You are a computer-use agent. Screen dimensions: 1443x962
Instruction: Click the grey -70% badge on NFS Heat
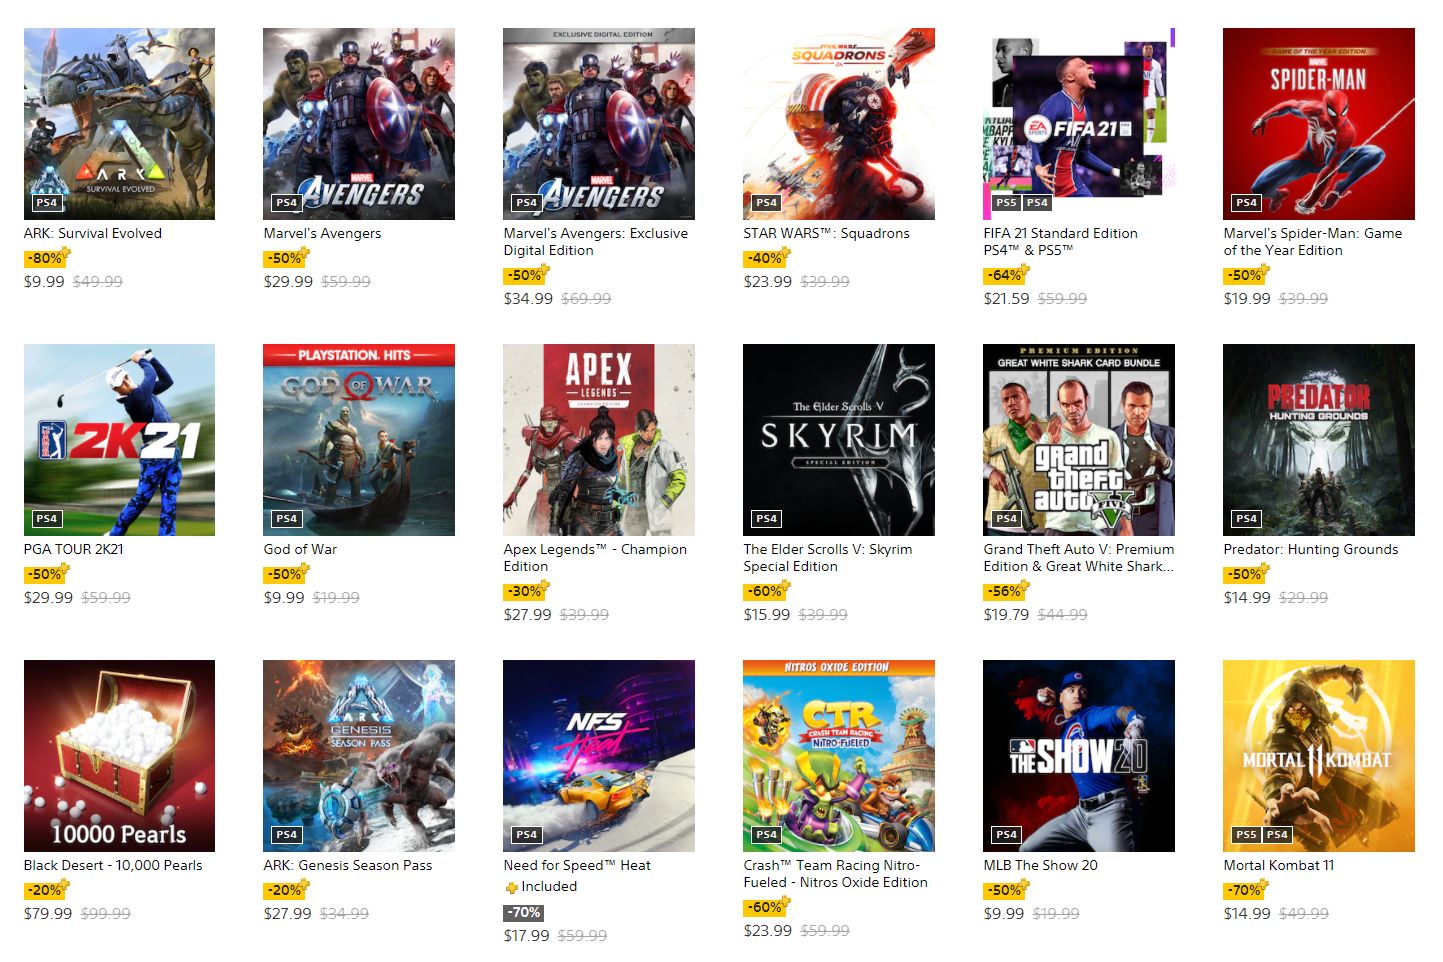[x=524, y=912]
